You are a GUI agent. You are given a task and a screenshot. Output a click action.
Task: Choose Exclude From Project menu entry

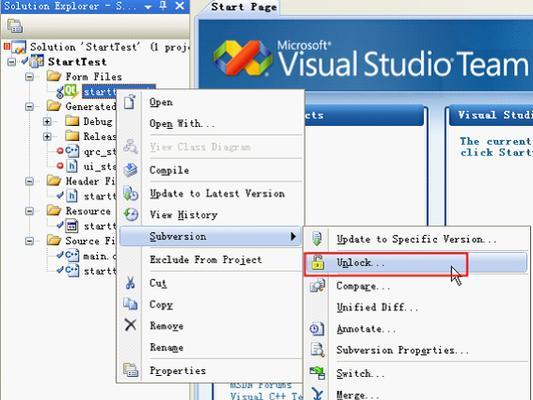point(206,260)
